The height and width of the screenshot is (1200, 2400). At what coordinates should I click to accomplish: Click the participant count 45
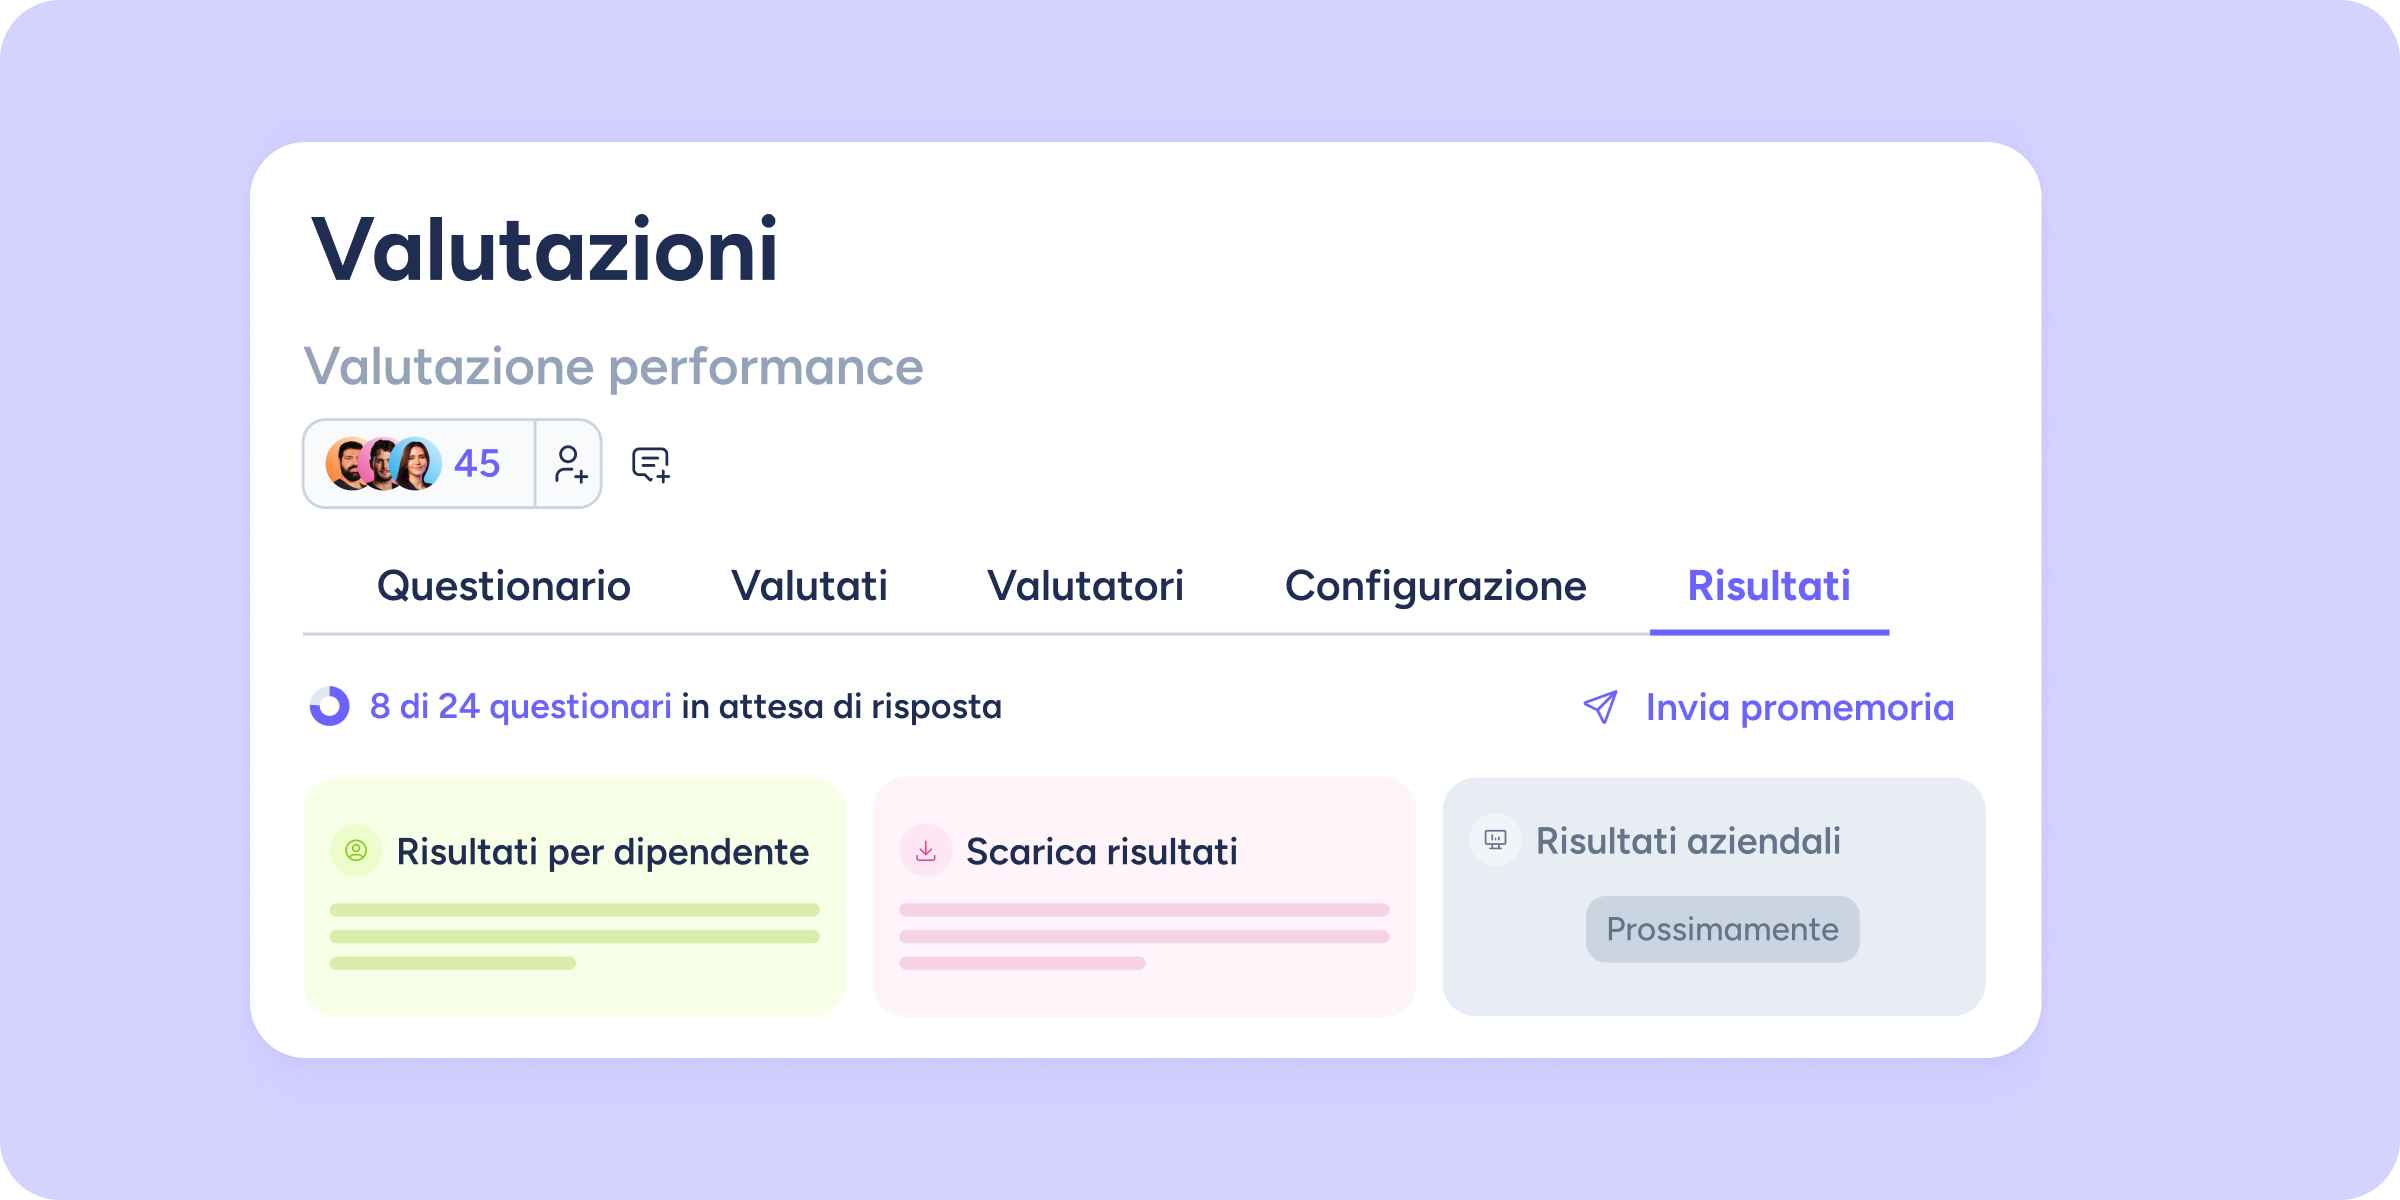(x=477, y=464)
